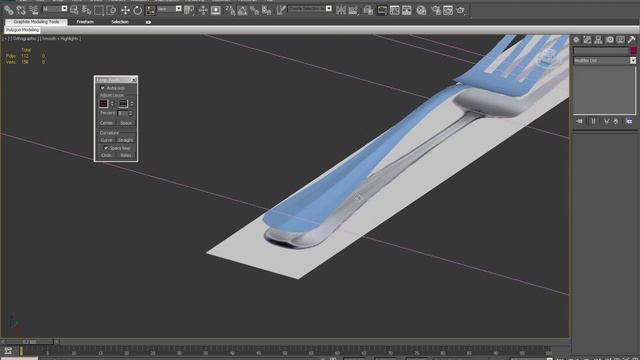The width and height of the screenshot is (640, 360).
Task: Open the selection filter dropdown
Action: pyautogui.click(x=64, y=9)
